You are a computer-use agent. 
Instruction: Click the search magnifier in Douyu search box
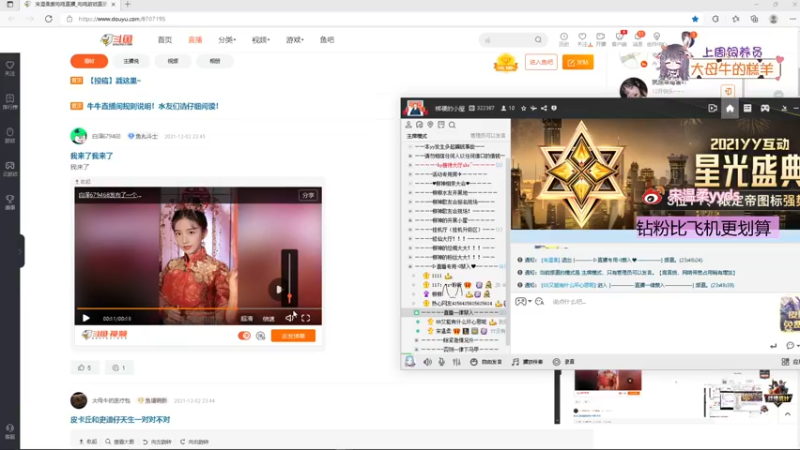click(538, 40)
